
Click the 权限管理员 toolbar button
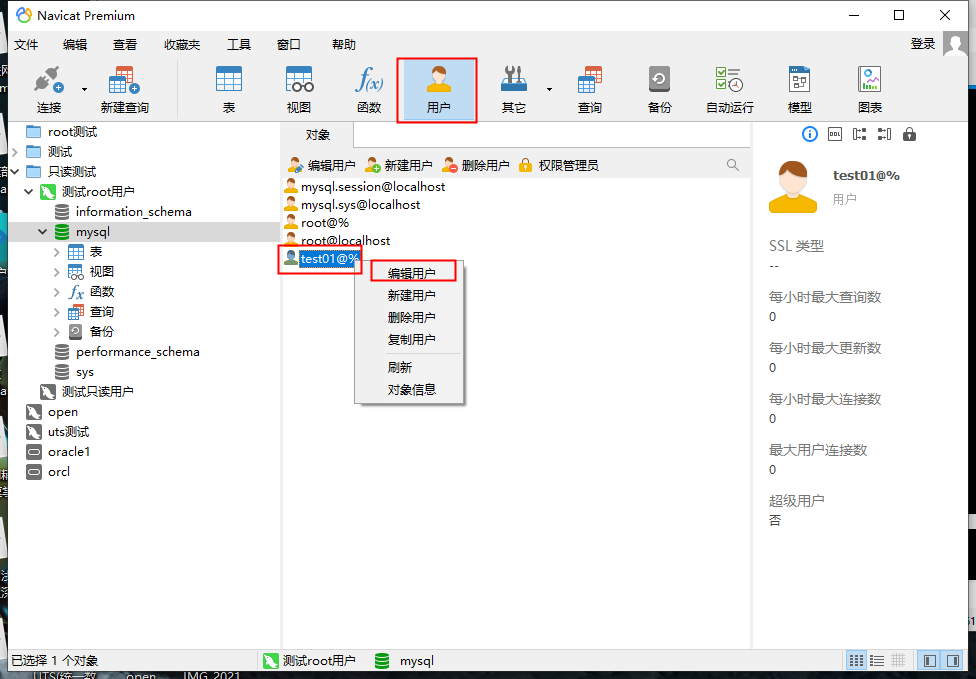tap(559, 166)
